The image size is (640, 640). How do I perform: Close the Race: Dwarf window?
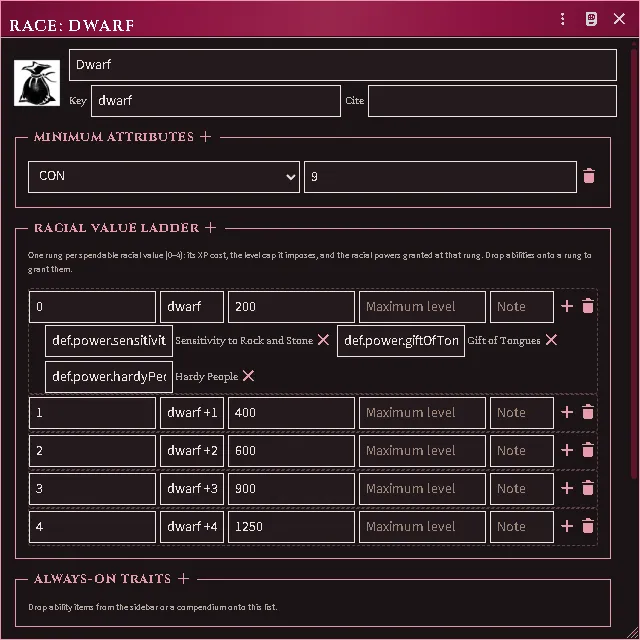619,19
